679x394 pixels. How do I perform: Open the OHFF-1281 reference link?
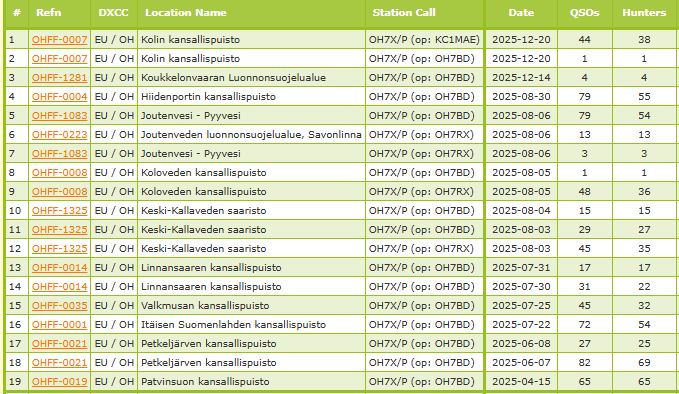coord(60,78)
